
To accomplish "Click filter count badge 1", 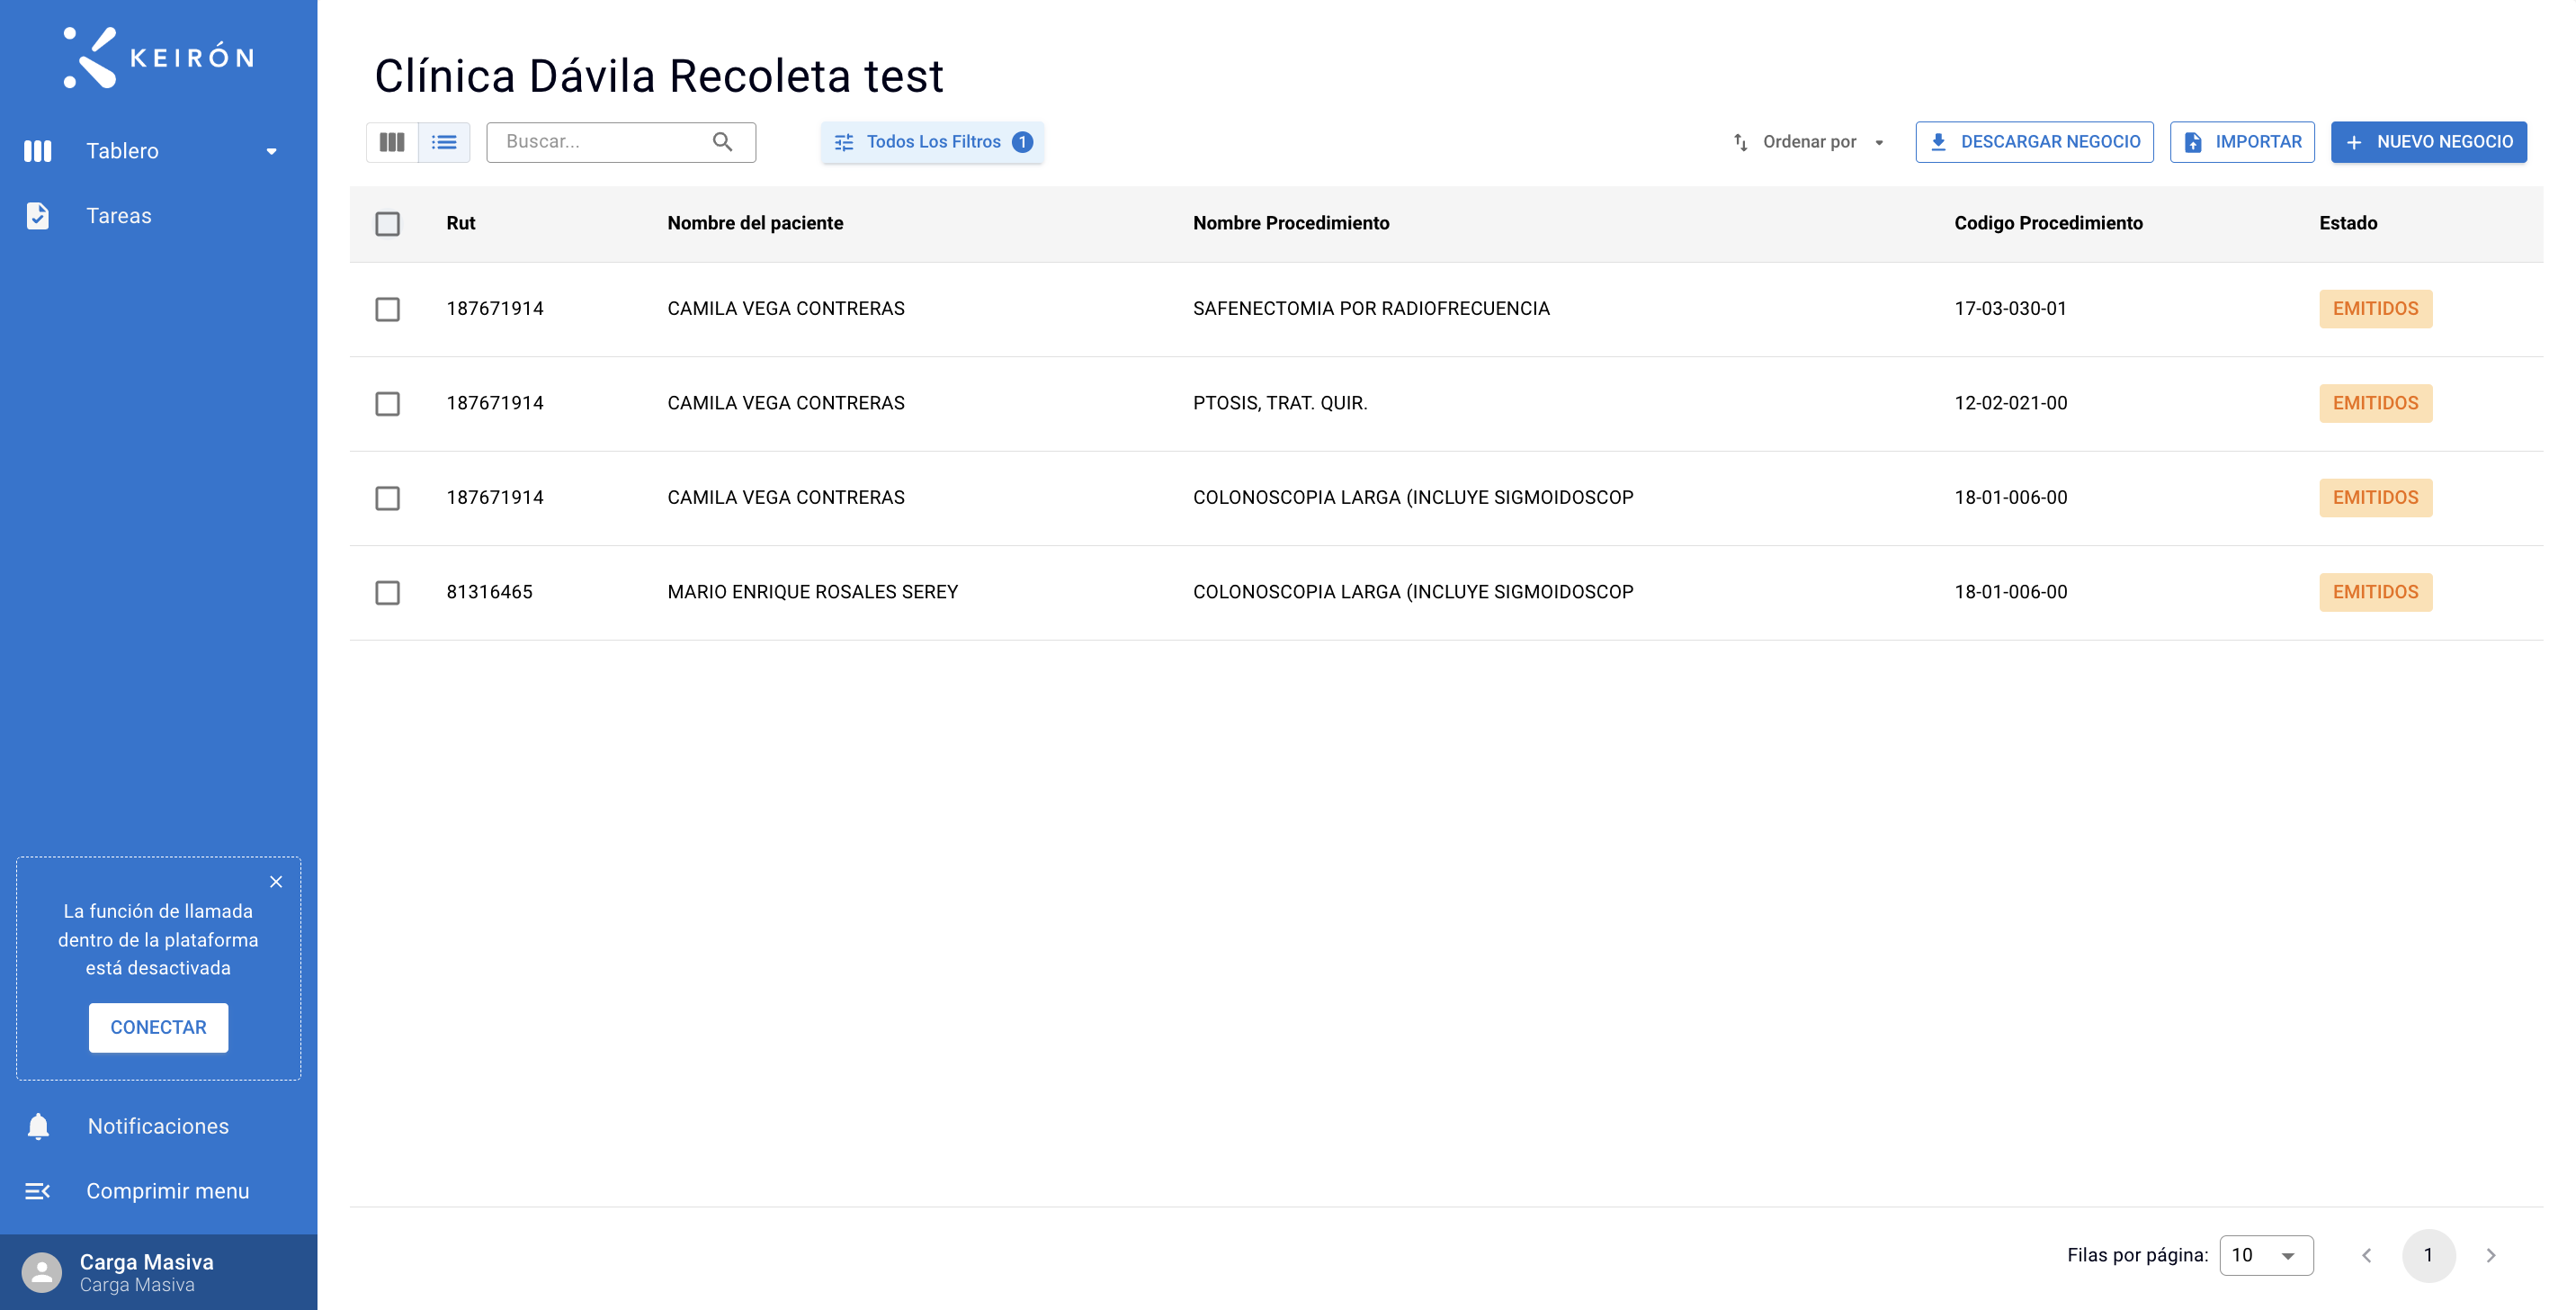I will pos(1022,142).
